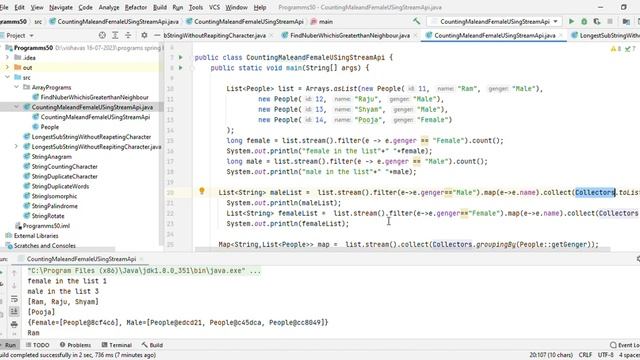
Task: Click run gutter arrow next to class declaration
Action: tap(181, 58)
